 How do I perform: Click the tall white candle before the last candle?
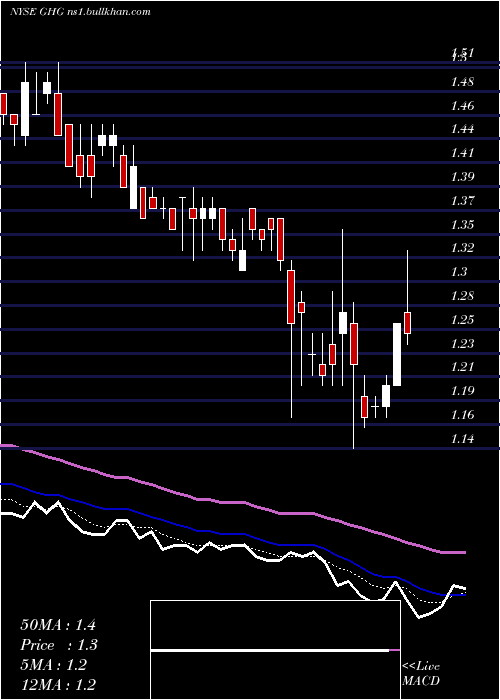[x=396, y=354]
